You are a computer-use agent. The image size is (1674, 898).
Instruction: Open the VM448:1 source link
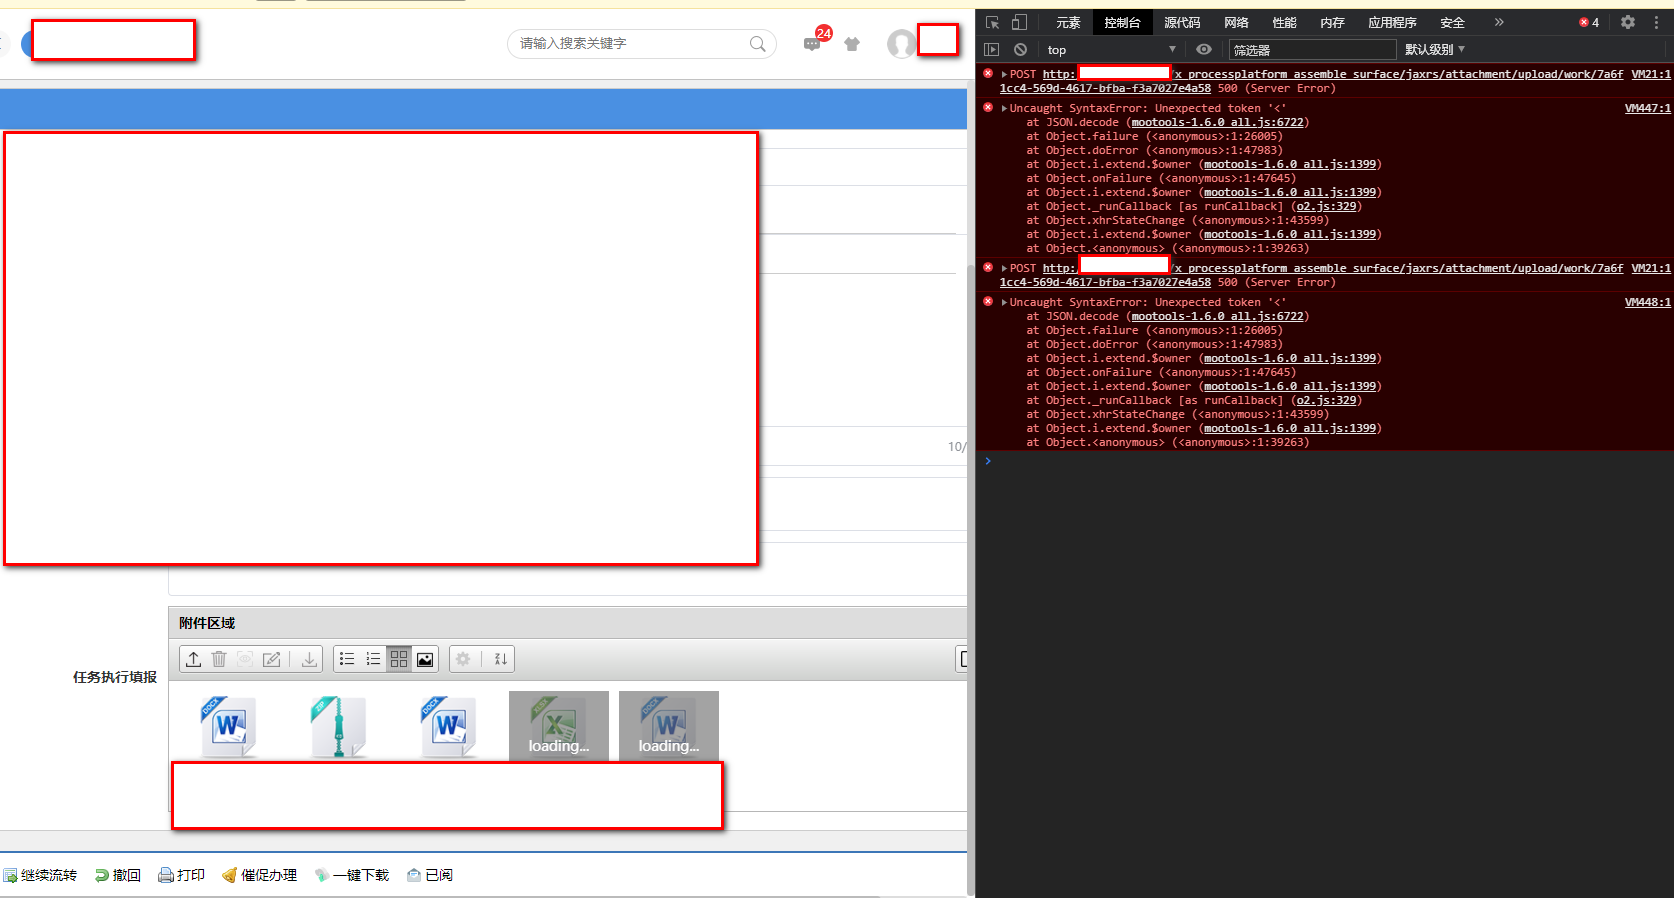1648,302
